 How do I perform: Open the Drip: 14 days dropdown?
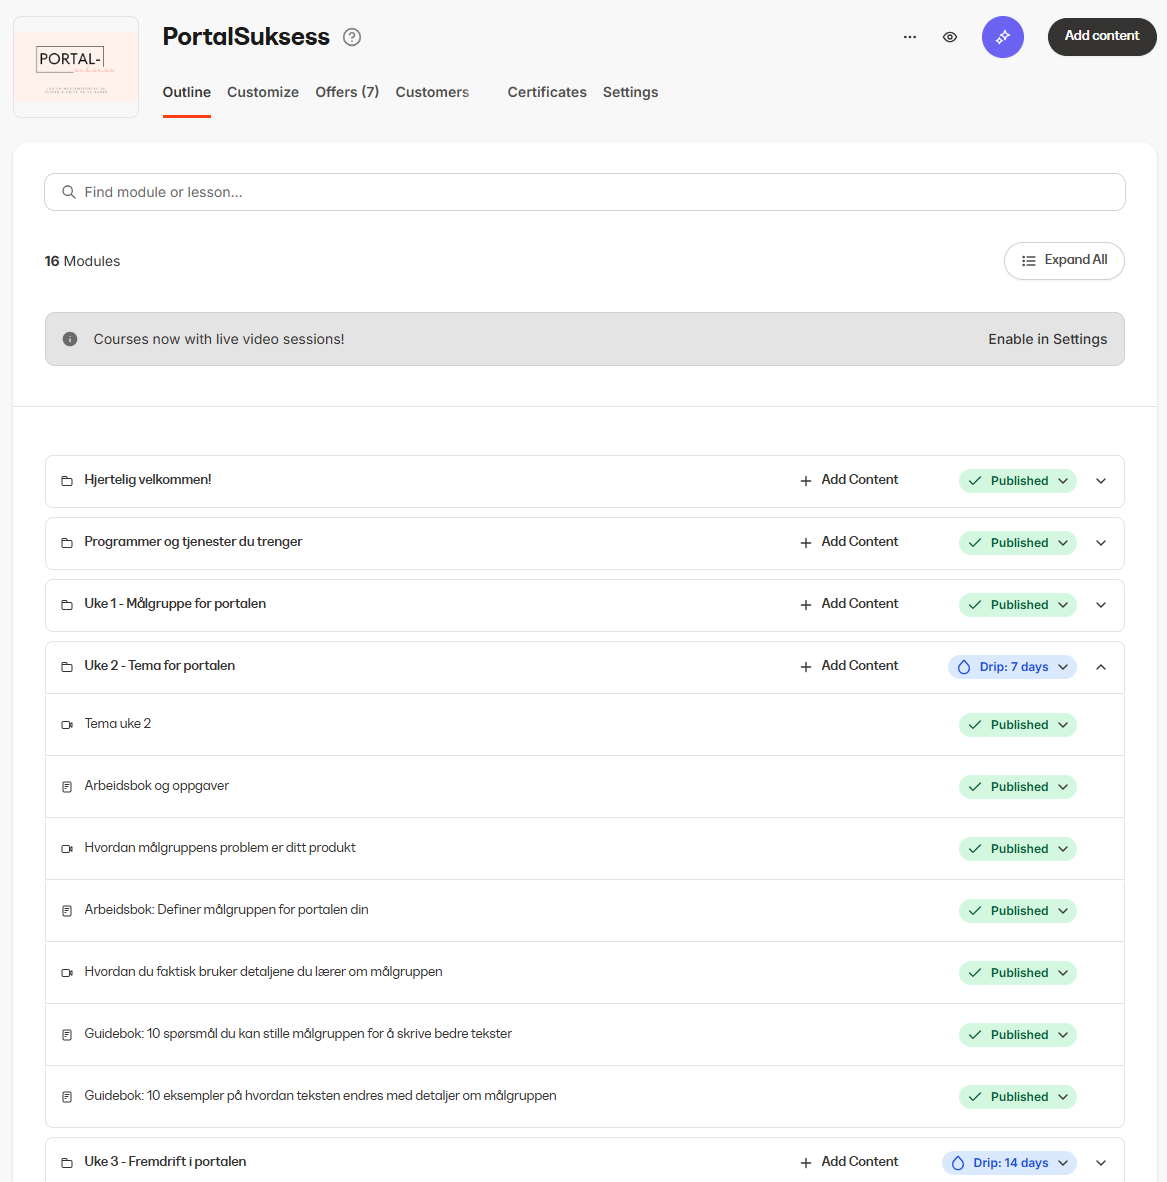1009,1162
